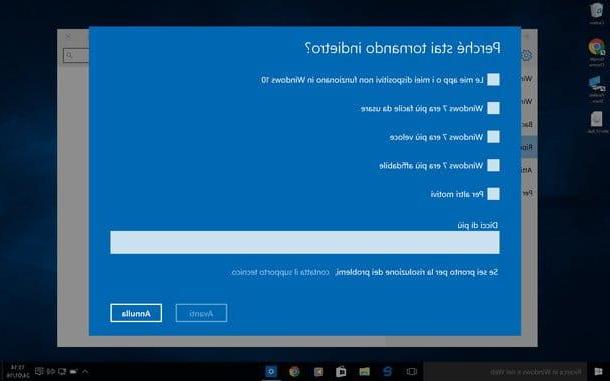Open Task View from the taskbar
Screen dimensions: 610x381
pos(411,372)
